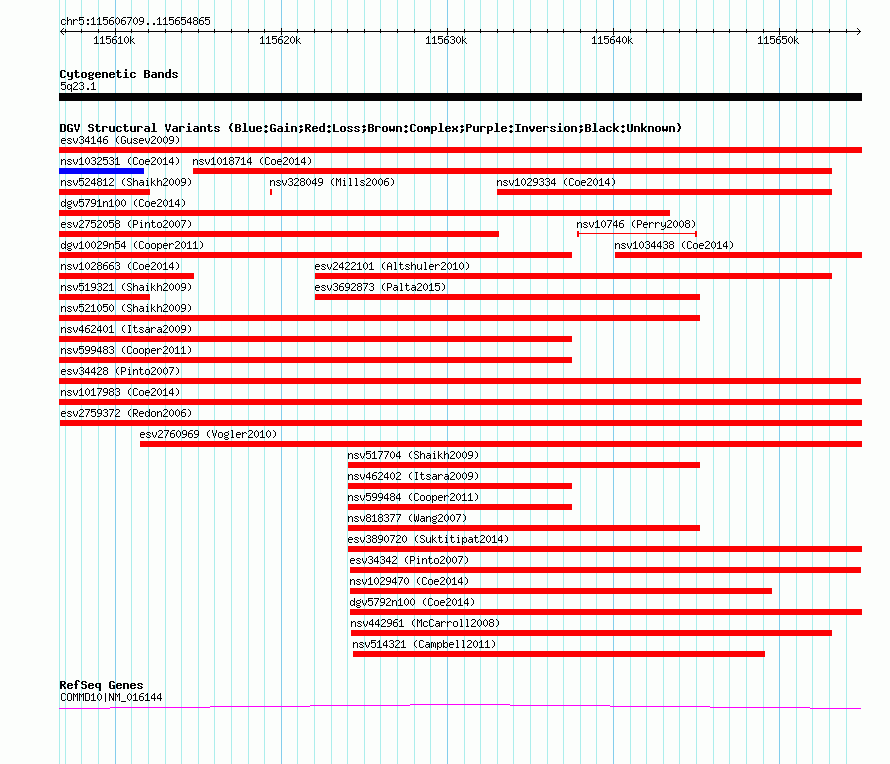Image resolution: width=890 pixels, height=764 pixels.
Task: Click the 115640k ruler tick label
Action: (x=612, y=40)
